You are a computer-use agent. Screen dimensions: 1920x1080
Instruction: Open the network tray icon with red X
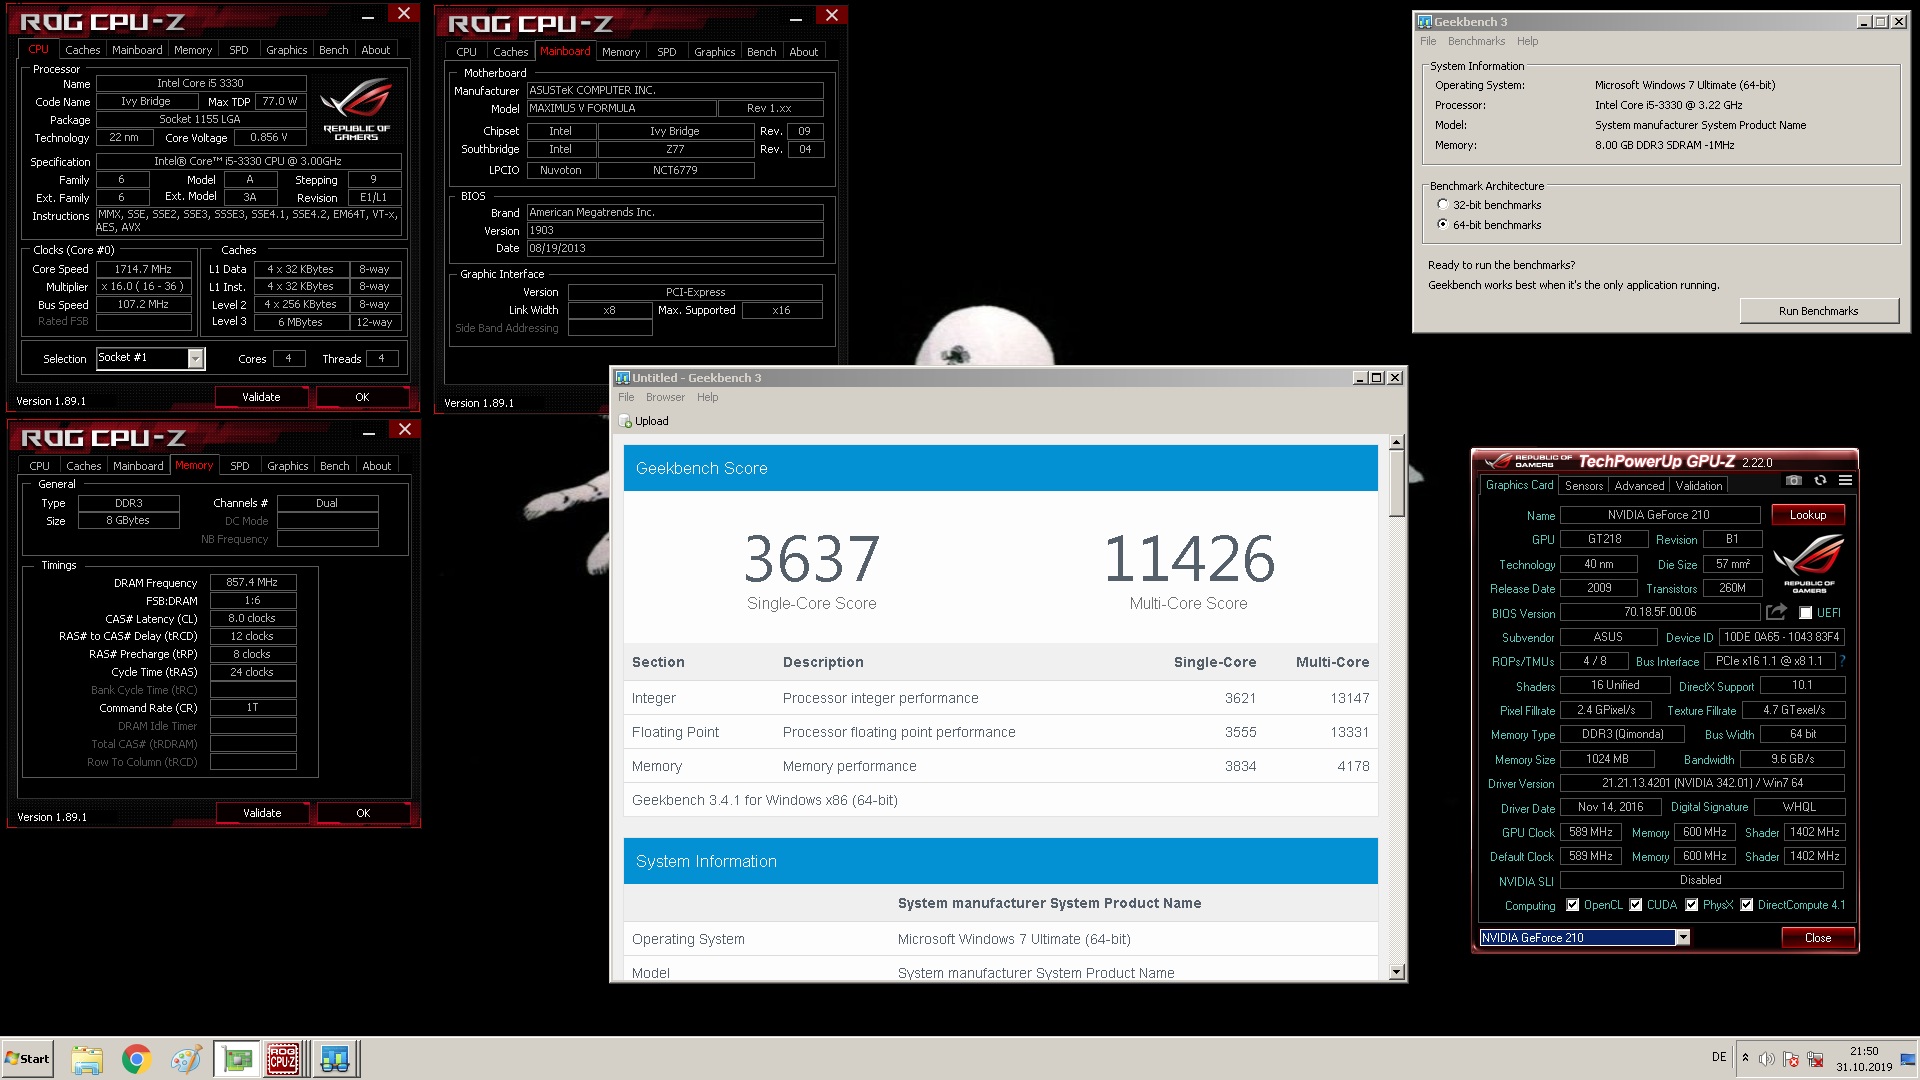click(x=1815, y=1059)
